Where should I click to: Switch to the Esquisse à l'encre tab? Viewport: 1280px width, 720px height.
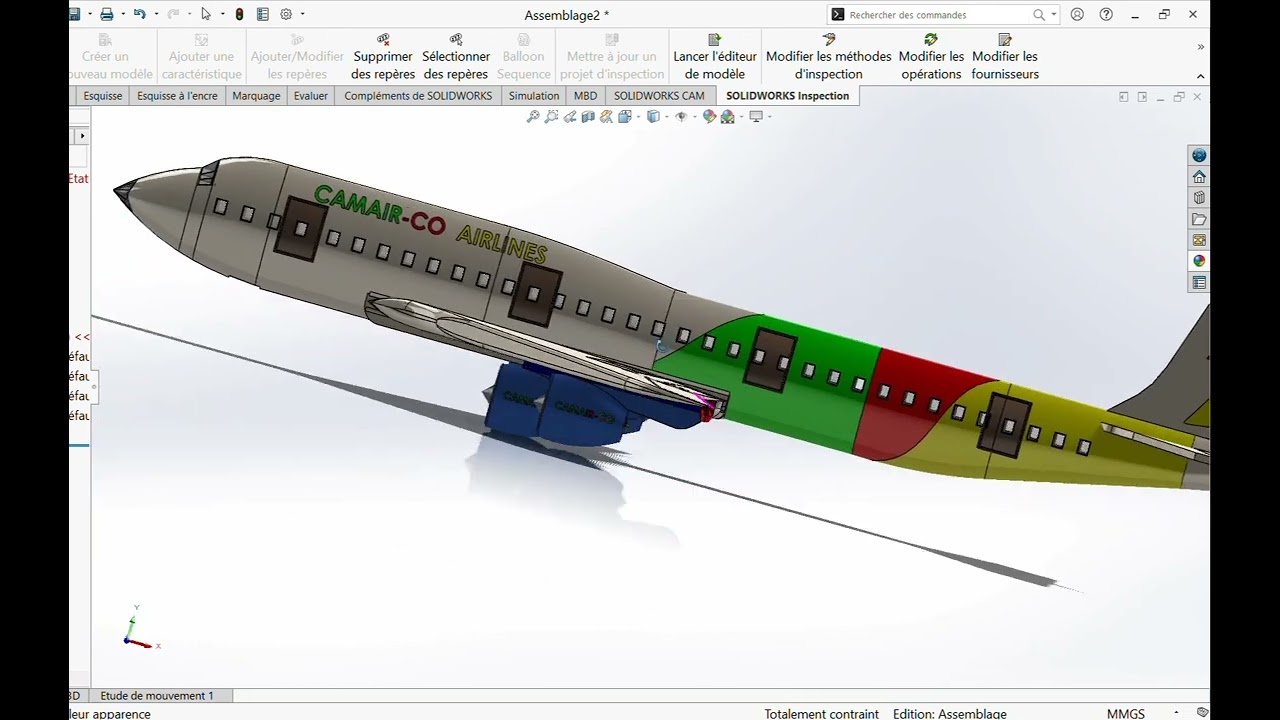(x=177, y=96)
